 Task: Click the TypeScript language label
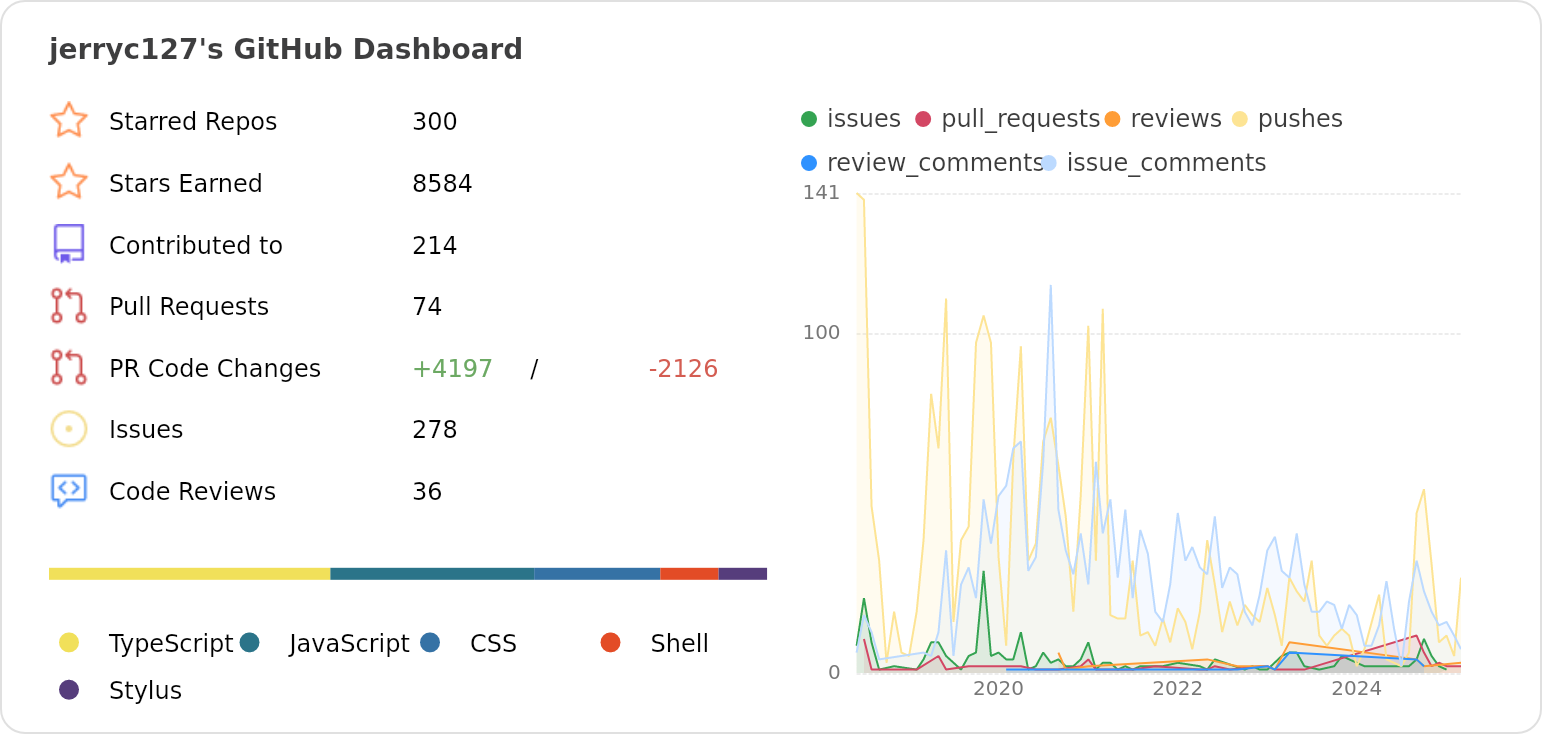[x=171, y=644]
